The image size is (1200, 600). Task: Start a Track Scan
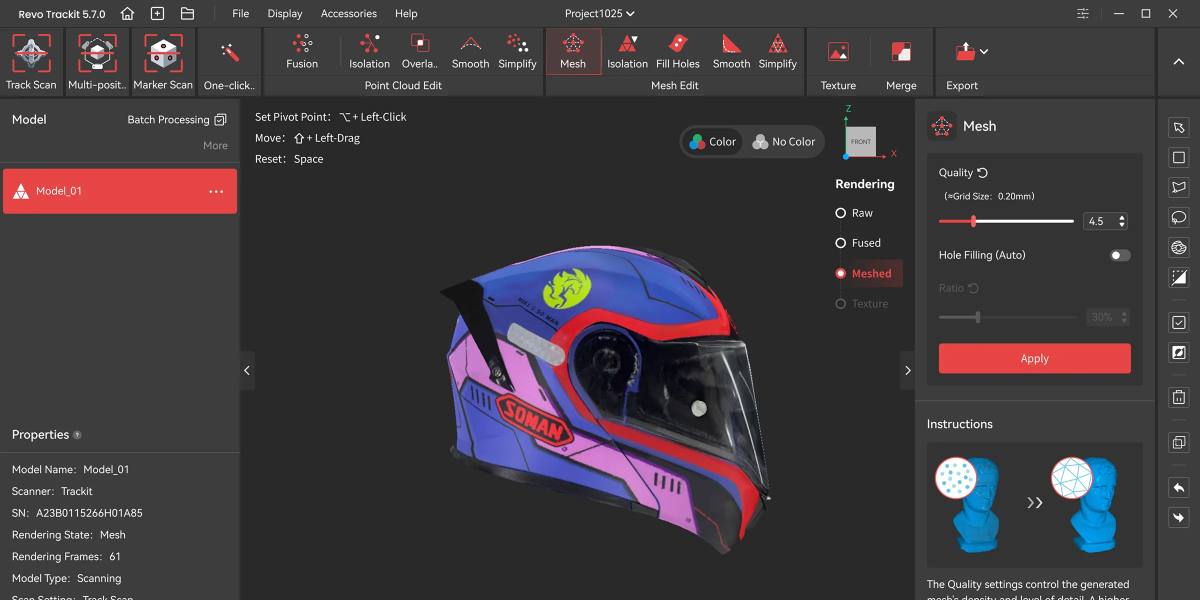coord(31,57)
